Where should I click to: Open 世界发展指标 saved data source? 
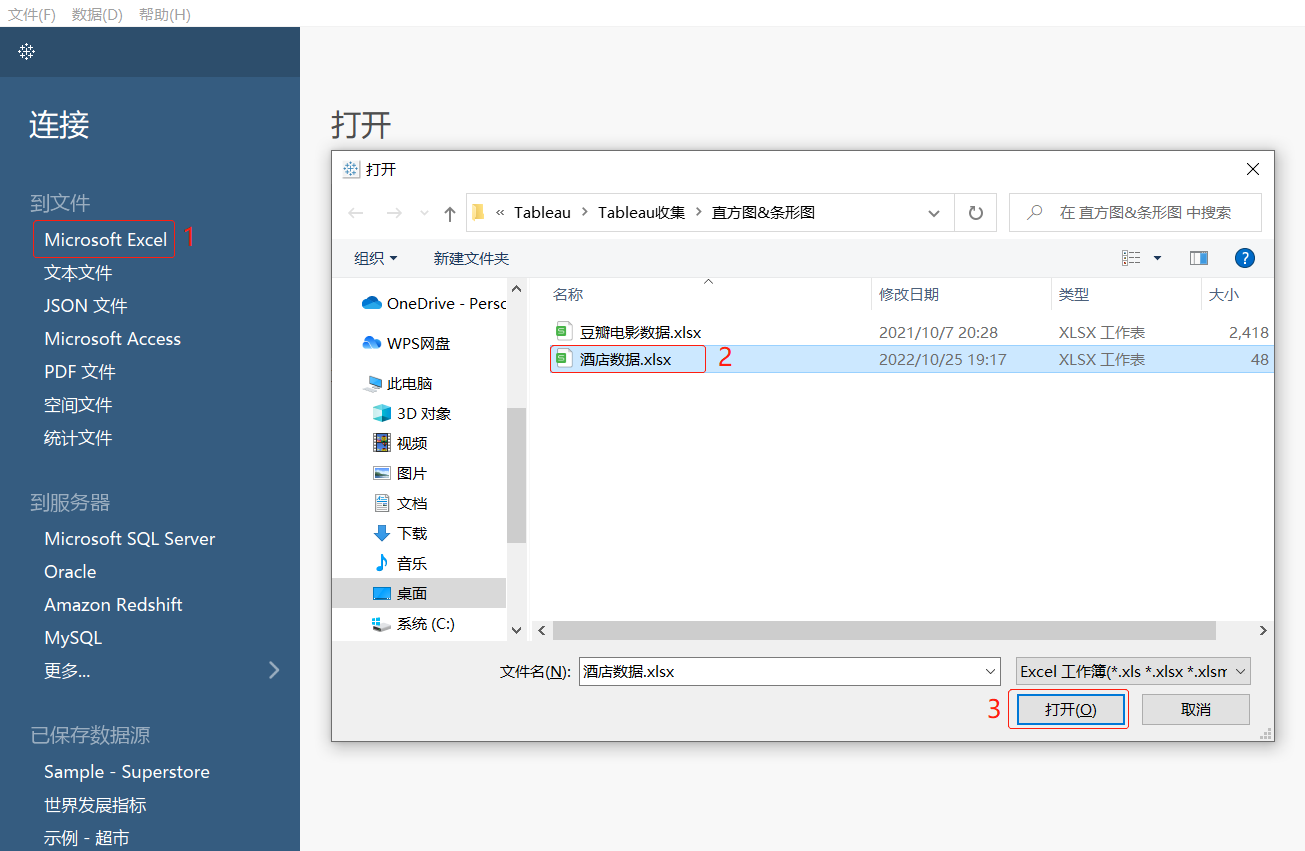coord(95,805)
